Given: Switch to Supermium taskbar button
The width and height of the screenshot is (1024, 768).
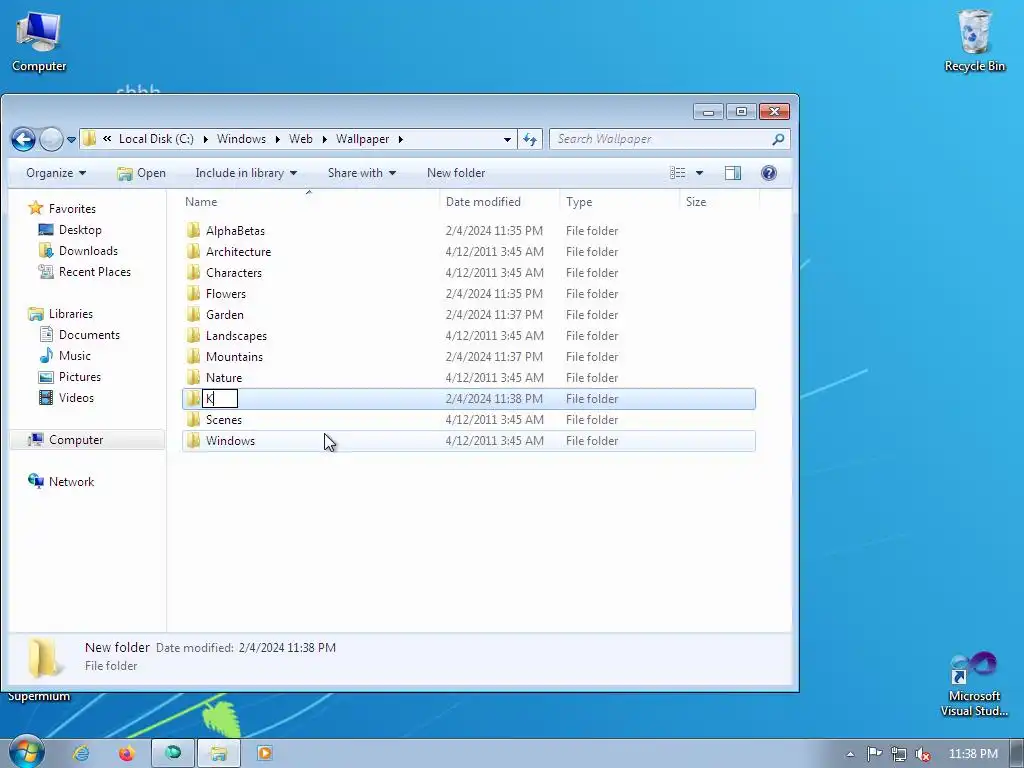Looking at the screenshot, I should [x=173, y=753].
